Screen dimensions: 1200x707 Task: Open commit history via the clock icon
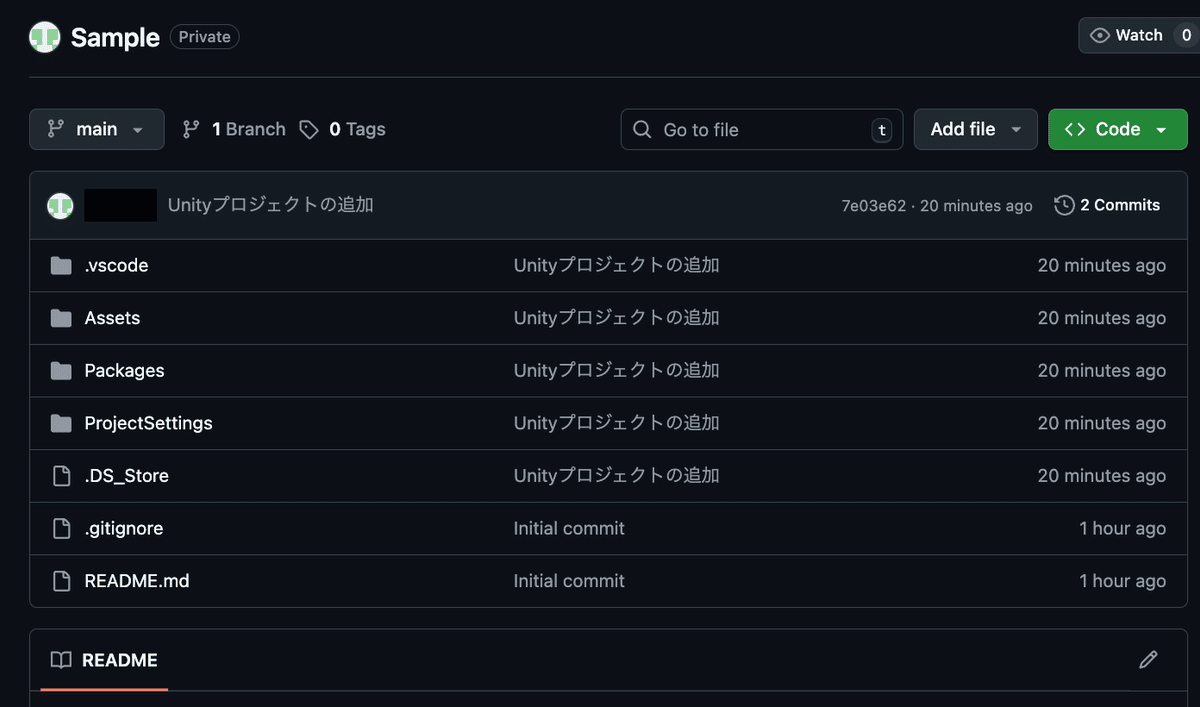tap(1062, 205)
